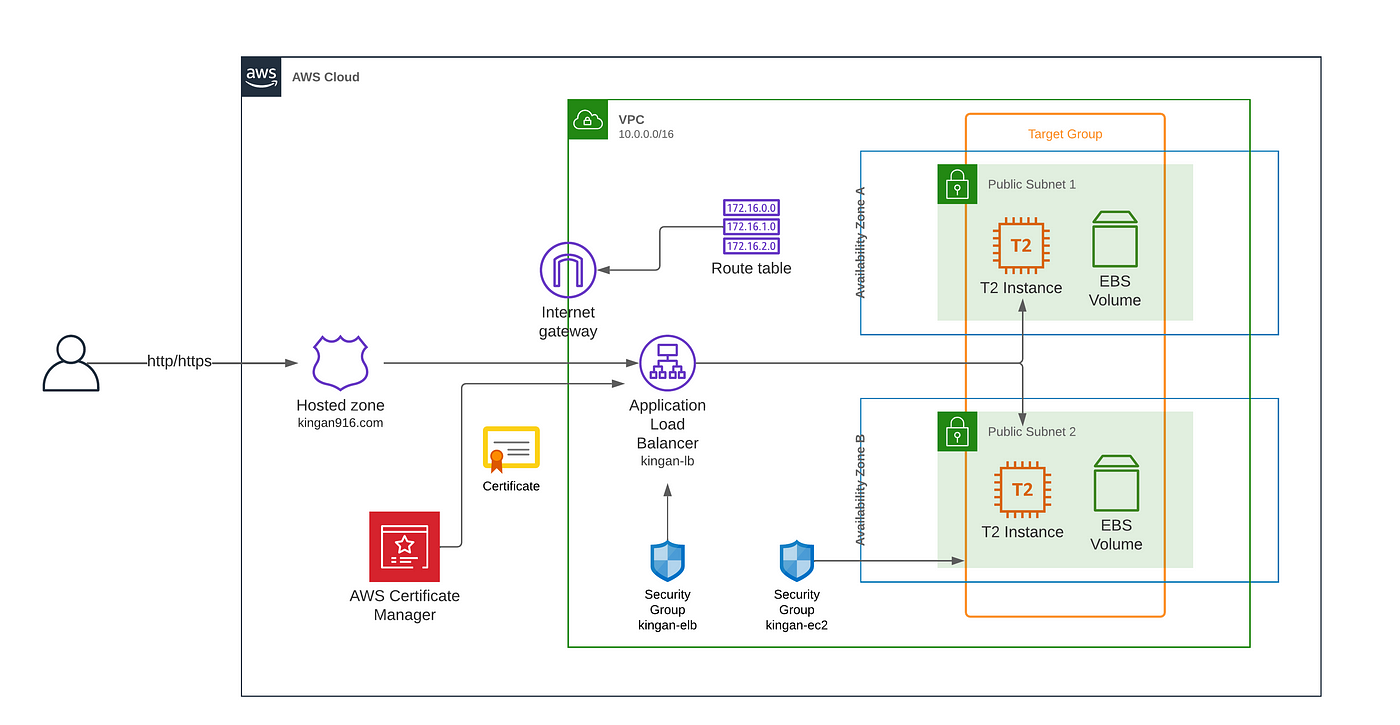
Task: Click the orange 'Target Group' label
Action: [x=1065, y=134]
